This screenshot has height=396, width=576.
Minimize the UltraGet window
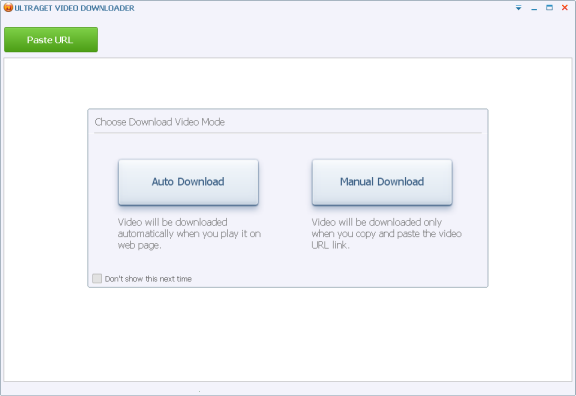click(x=534, y=8)
